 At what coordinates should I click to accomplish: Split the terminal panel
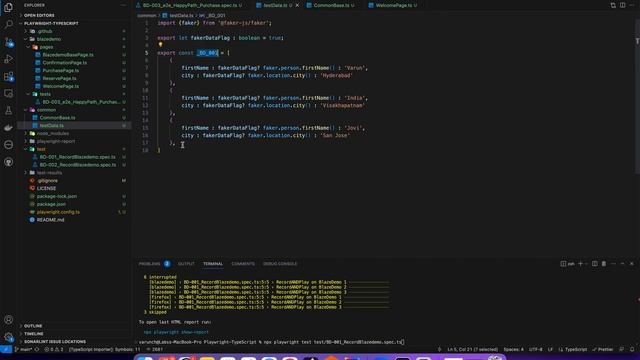[595, 264]
